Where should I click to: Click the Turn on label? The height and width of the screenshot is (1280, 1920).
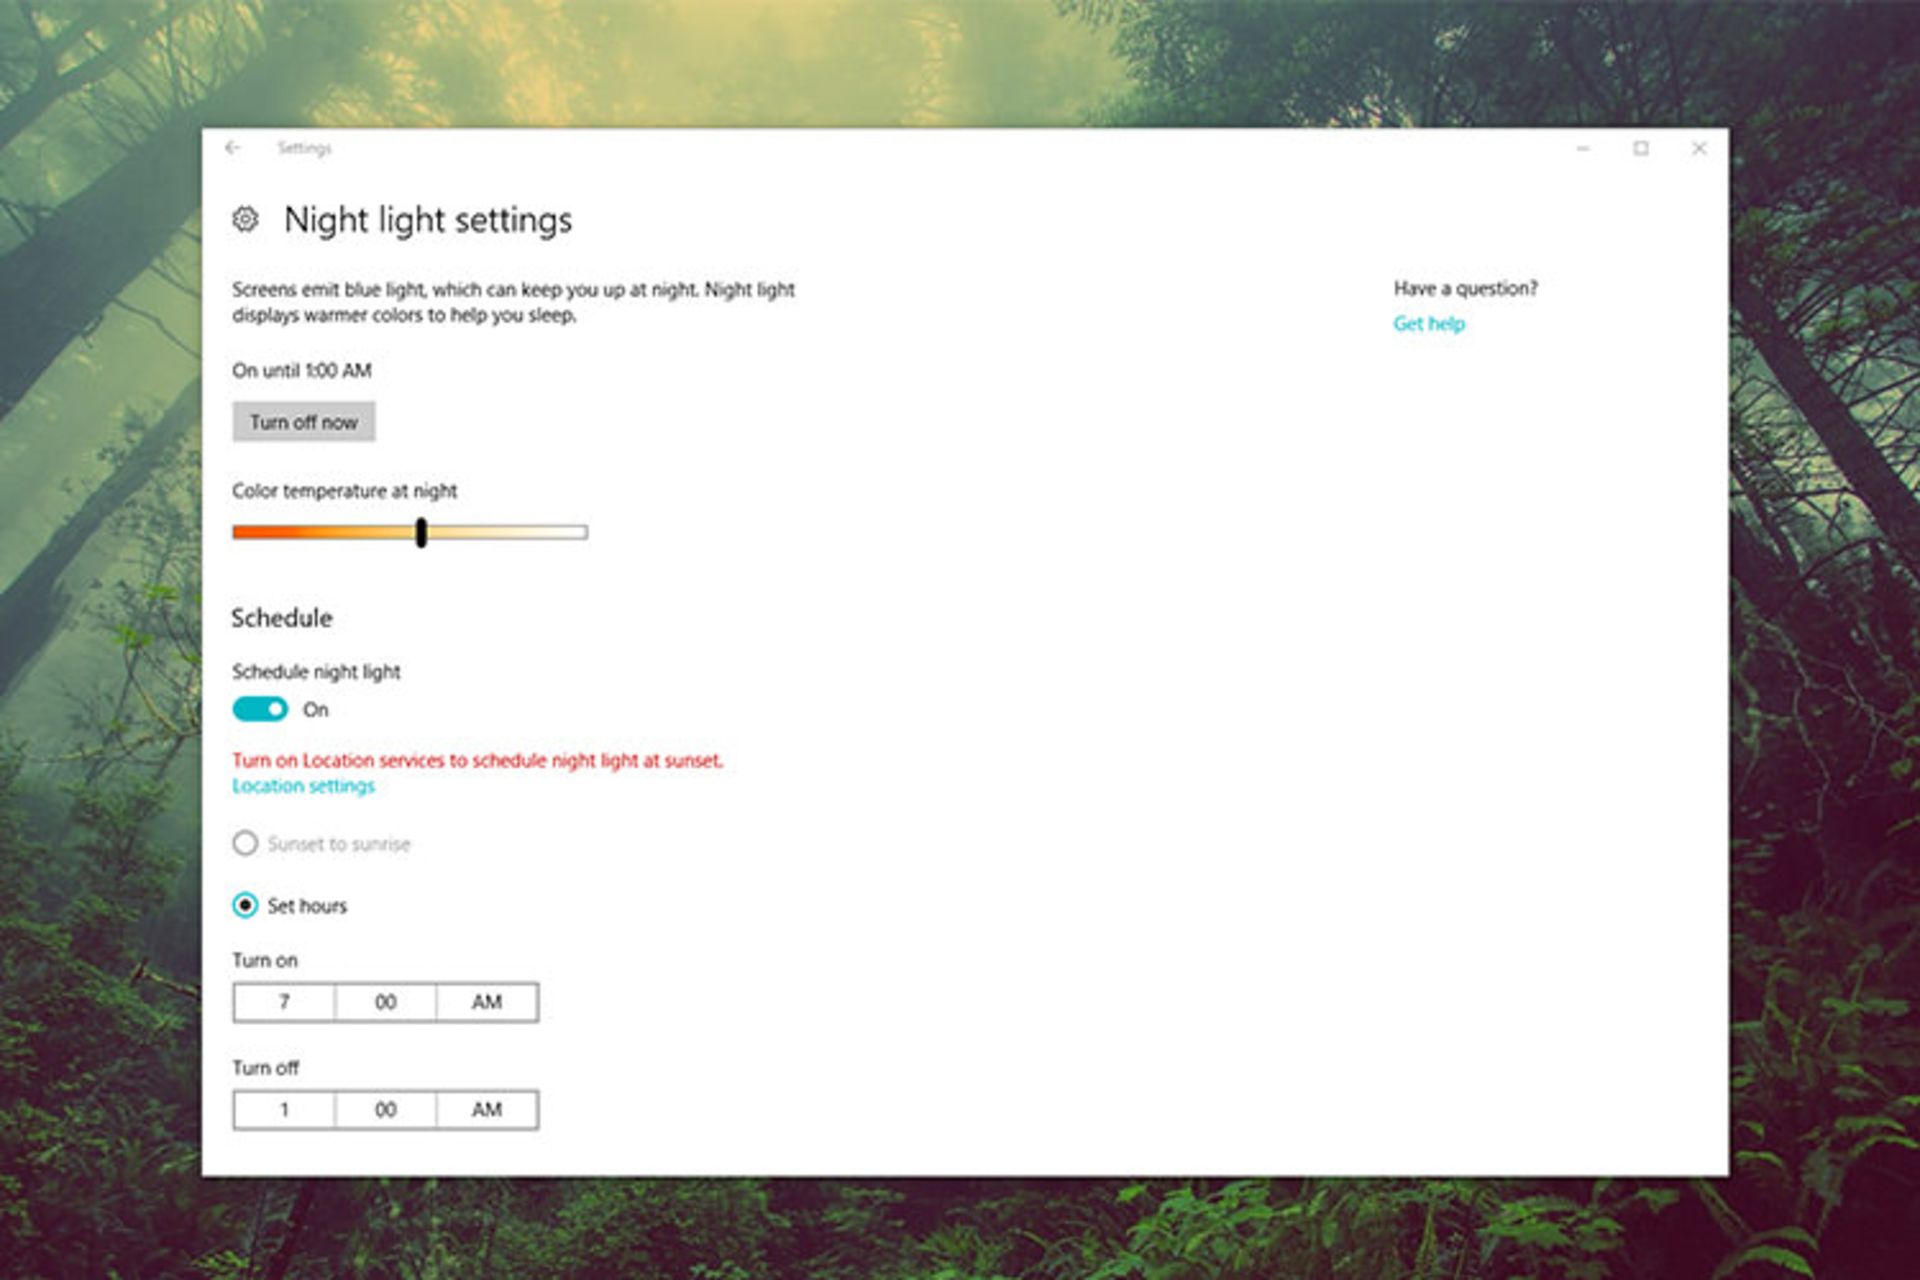pyautogui.click(x=265, y=960)
